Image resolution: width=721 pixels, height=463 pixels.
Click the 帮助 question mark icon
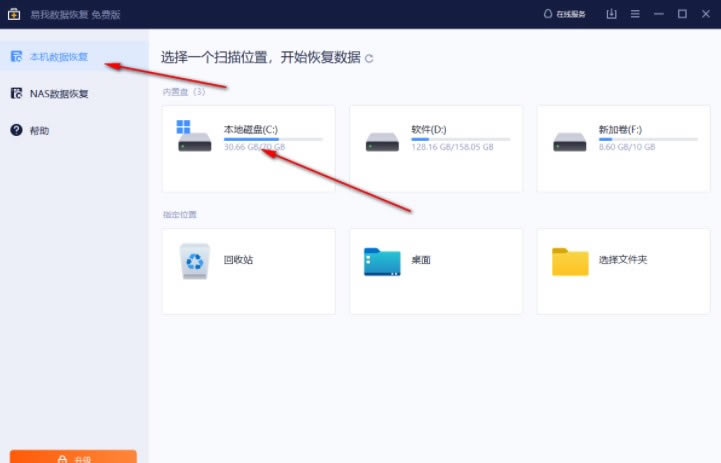(x=16, y=130)
